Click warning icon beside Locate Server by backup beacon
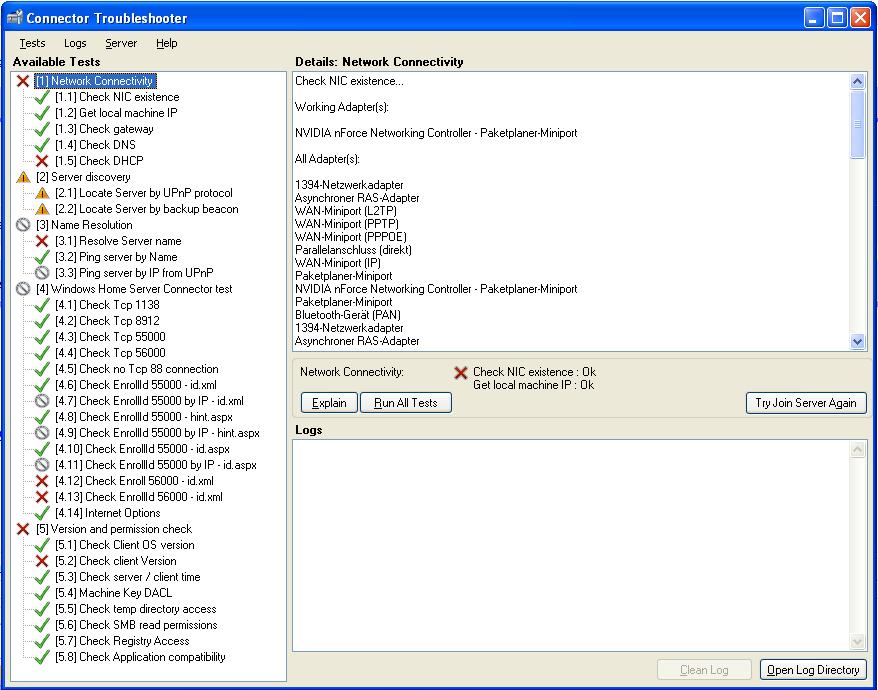 click(x=42, y=209)
